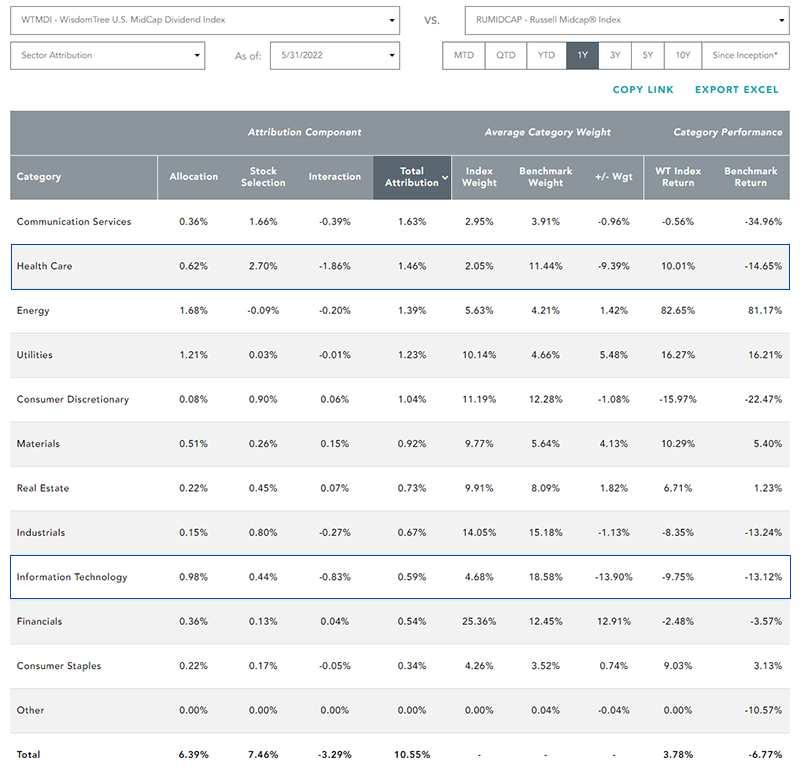
Task: Open the As of date dropdown
Action: pos(335,56)
